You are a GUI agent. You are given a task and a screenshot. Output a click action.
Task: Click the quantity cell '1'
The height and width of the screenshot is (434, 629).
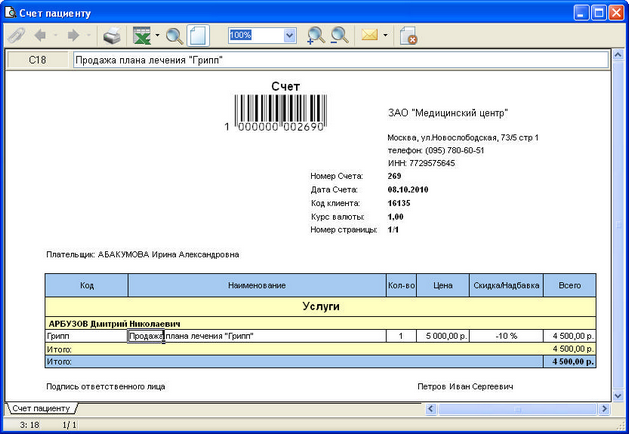click(401, 336)
